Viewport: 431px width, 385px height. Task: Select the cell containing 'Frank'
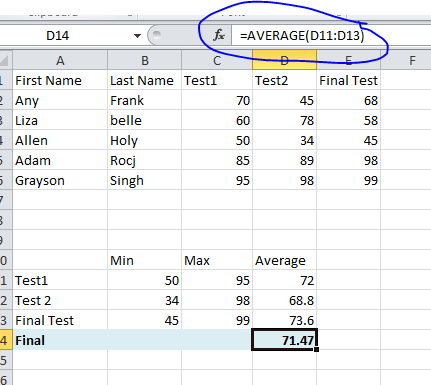145,100
